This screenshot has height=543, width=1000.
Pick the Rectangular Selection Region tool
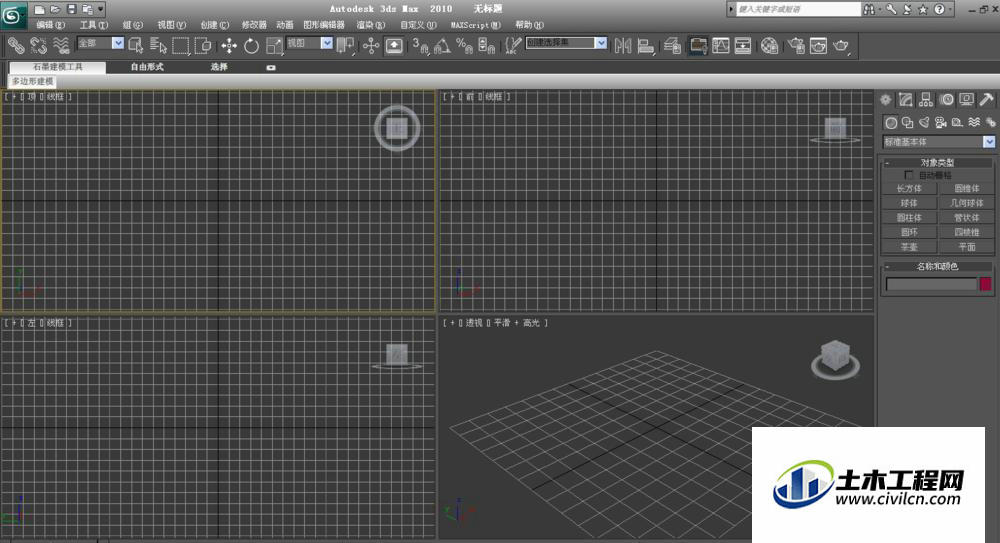coord(180,45)
